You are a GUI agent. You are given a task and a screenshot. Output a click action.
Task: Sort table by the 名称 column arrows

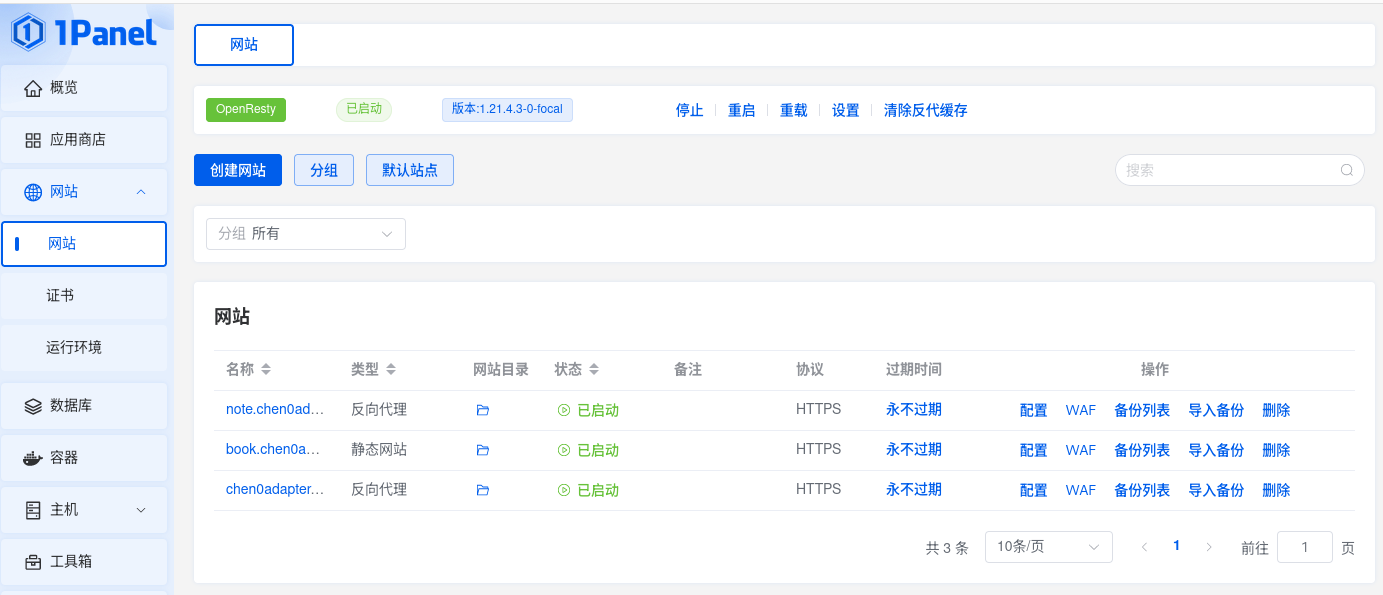tap(266, 370)
